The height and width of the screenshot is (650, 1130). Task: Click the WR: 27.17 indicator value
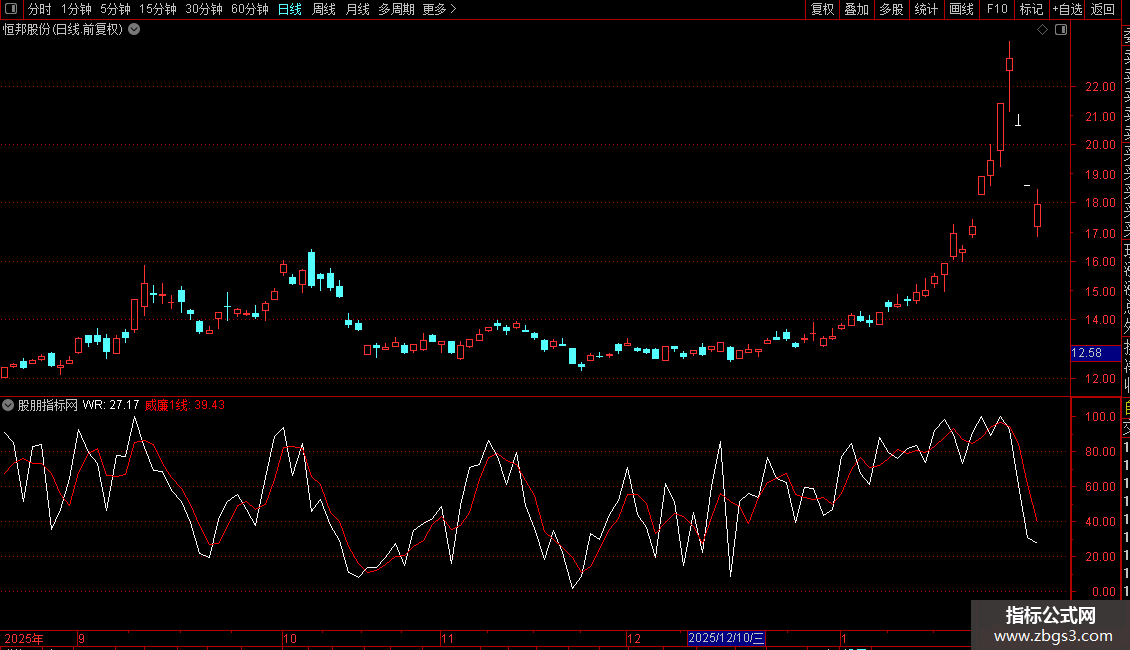click(x=111, y=405)
